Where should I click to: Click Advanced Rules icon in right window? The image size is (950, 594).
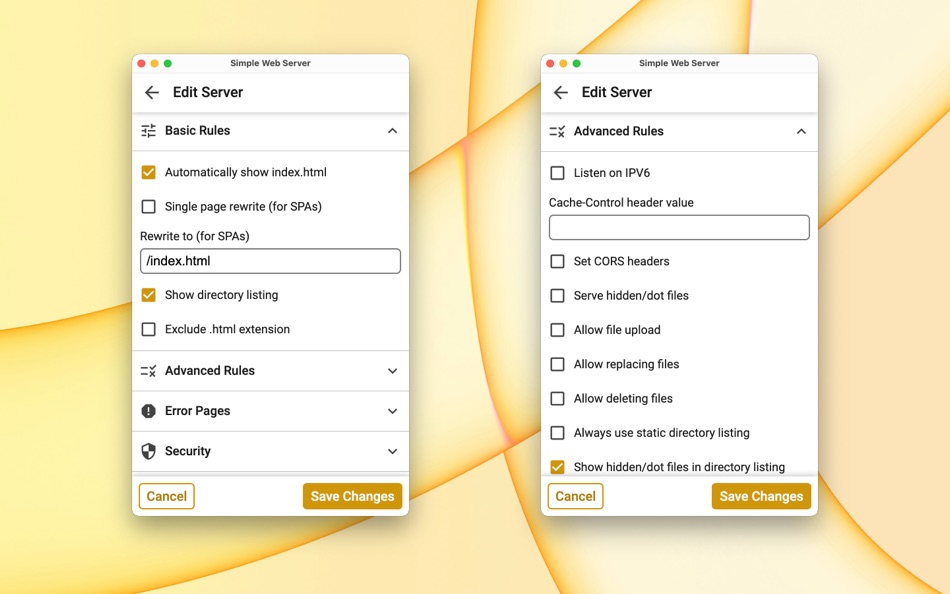(x=557, y=131)
